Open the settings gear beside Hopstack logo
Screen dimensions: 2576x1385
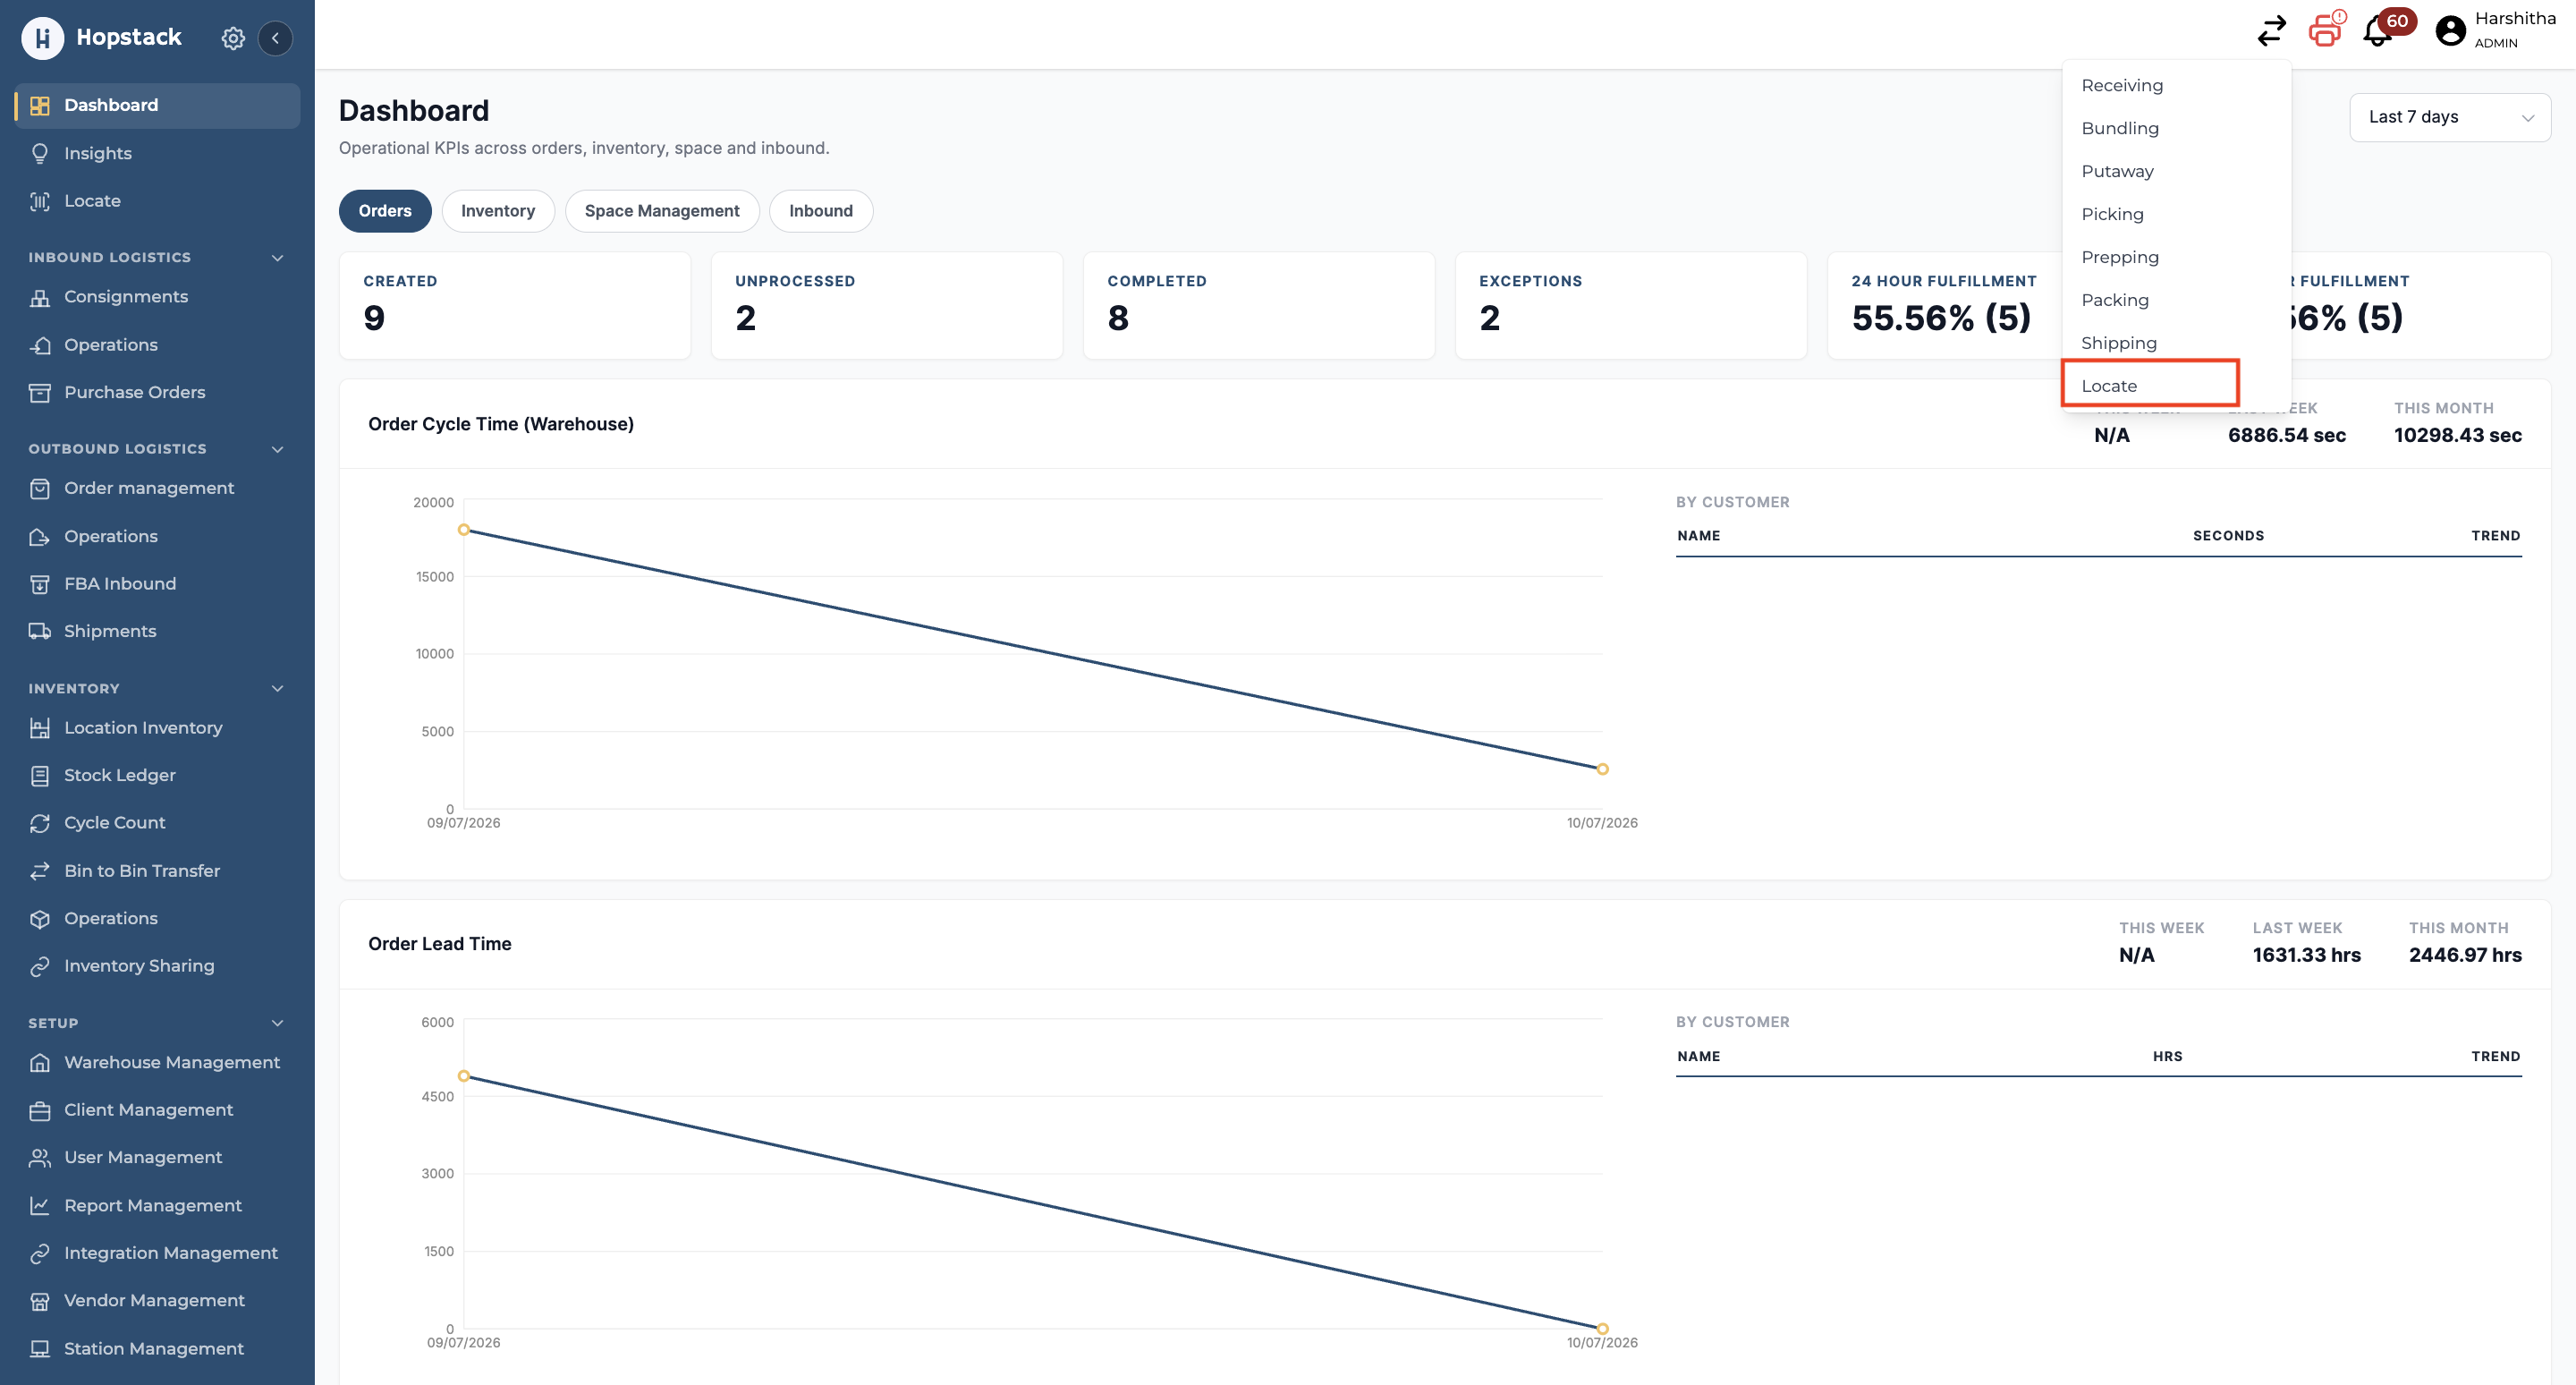233,38
